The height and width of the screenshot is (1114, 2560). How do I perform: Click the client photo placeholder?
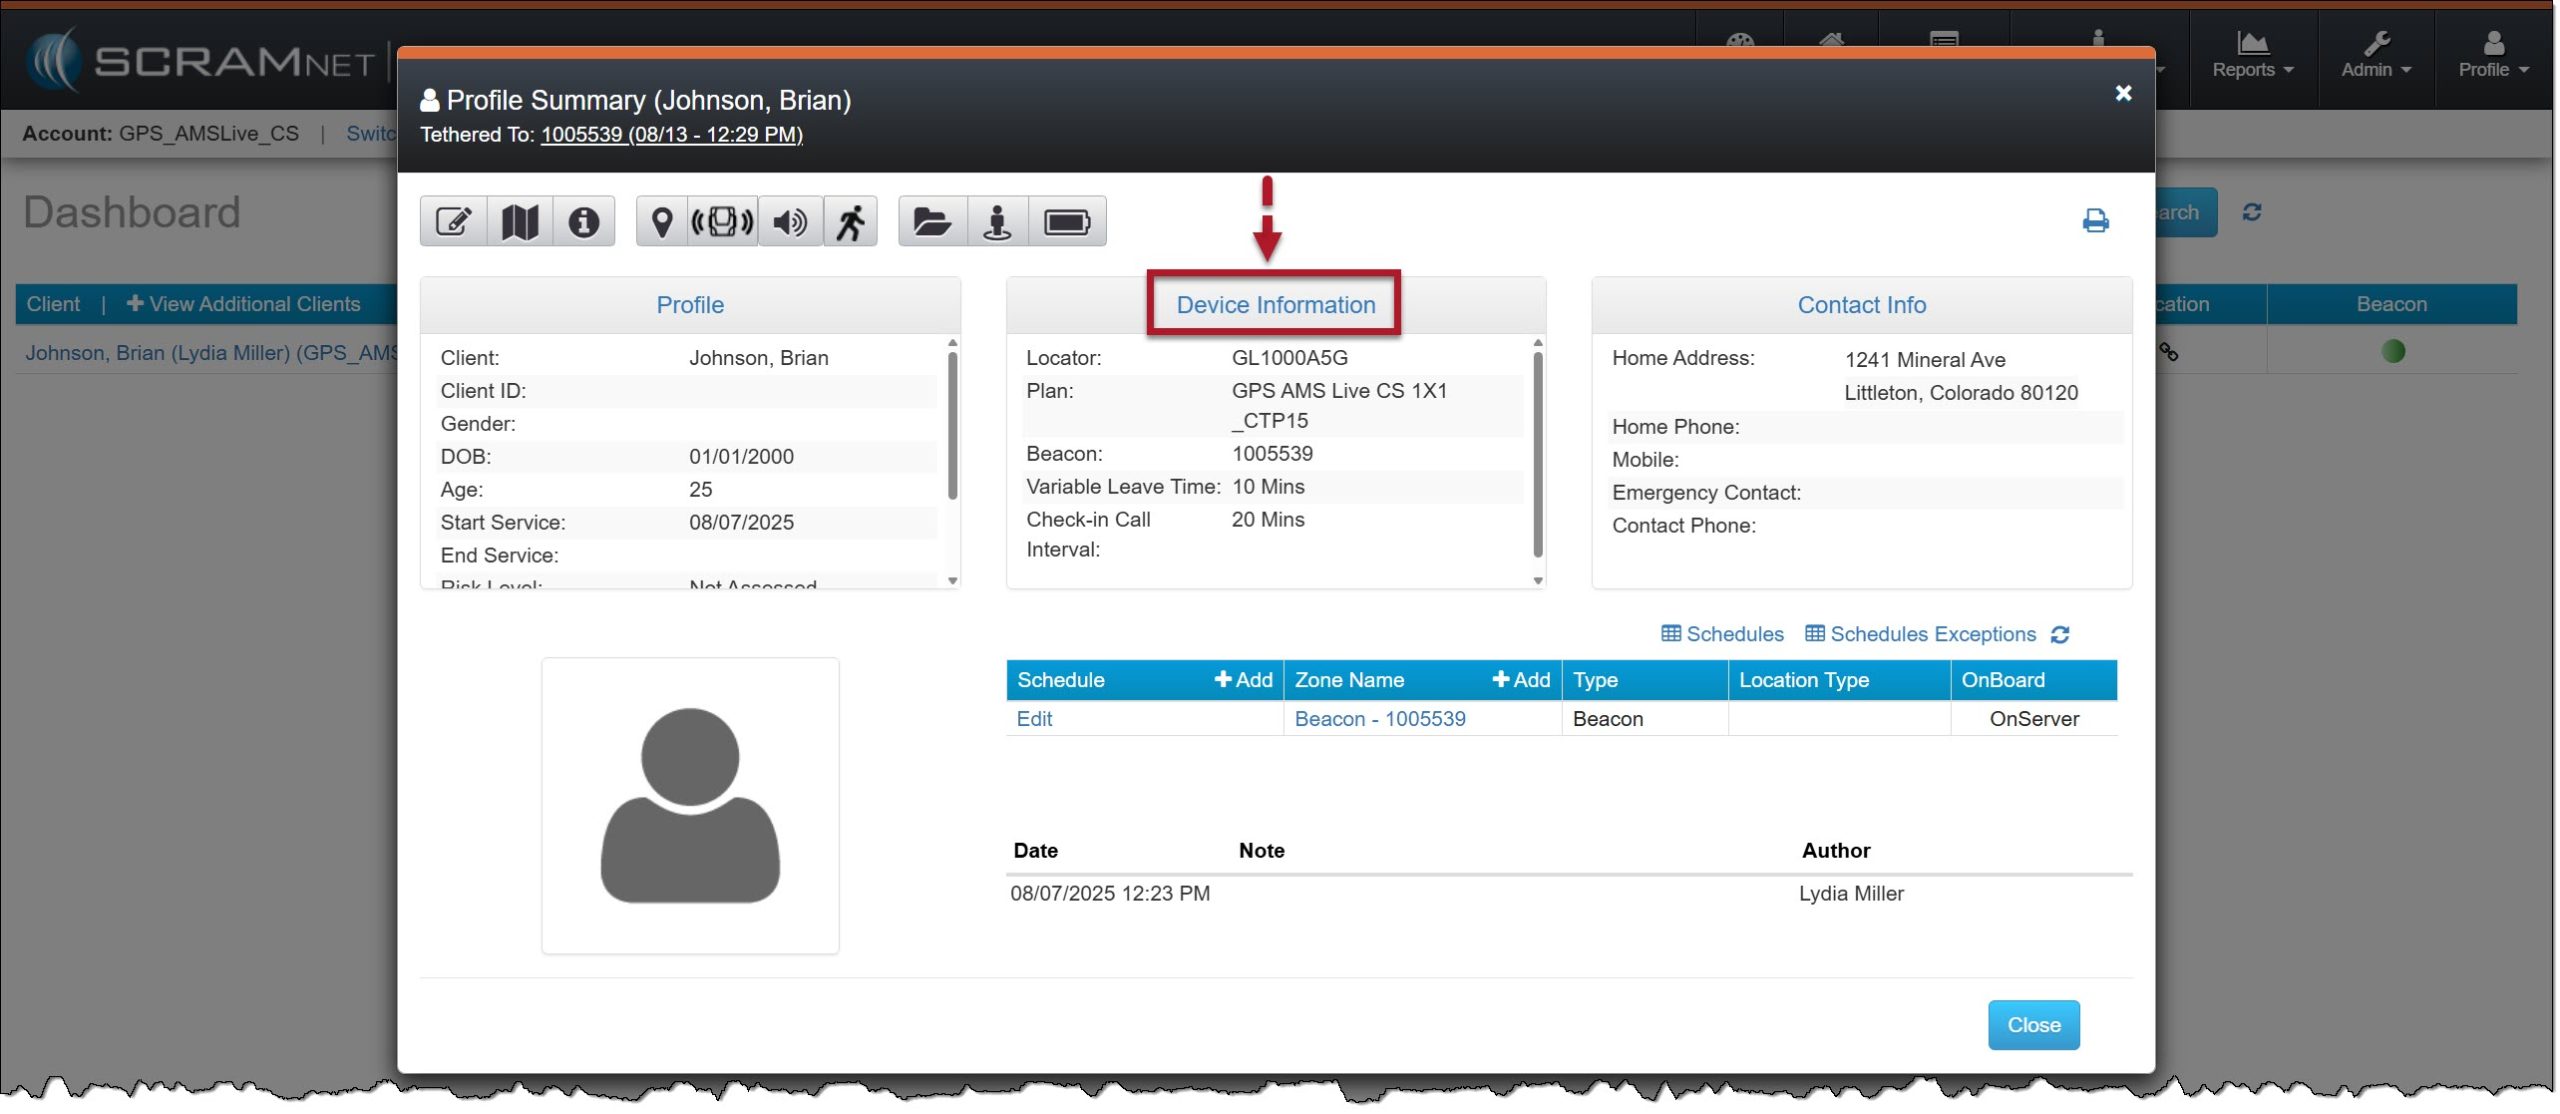(690, 805)
